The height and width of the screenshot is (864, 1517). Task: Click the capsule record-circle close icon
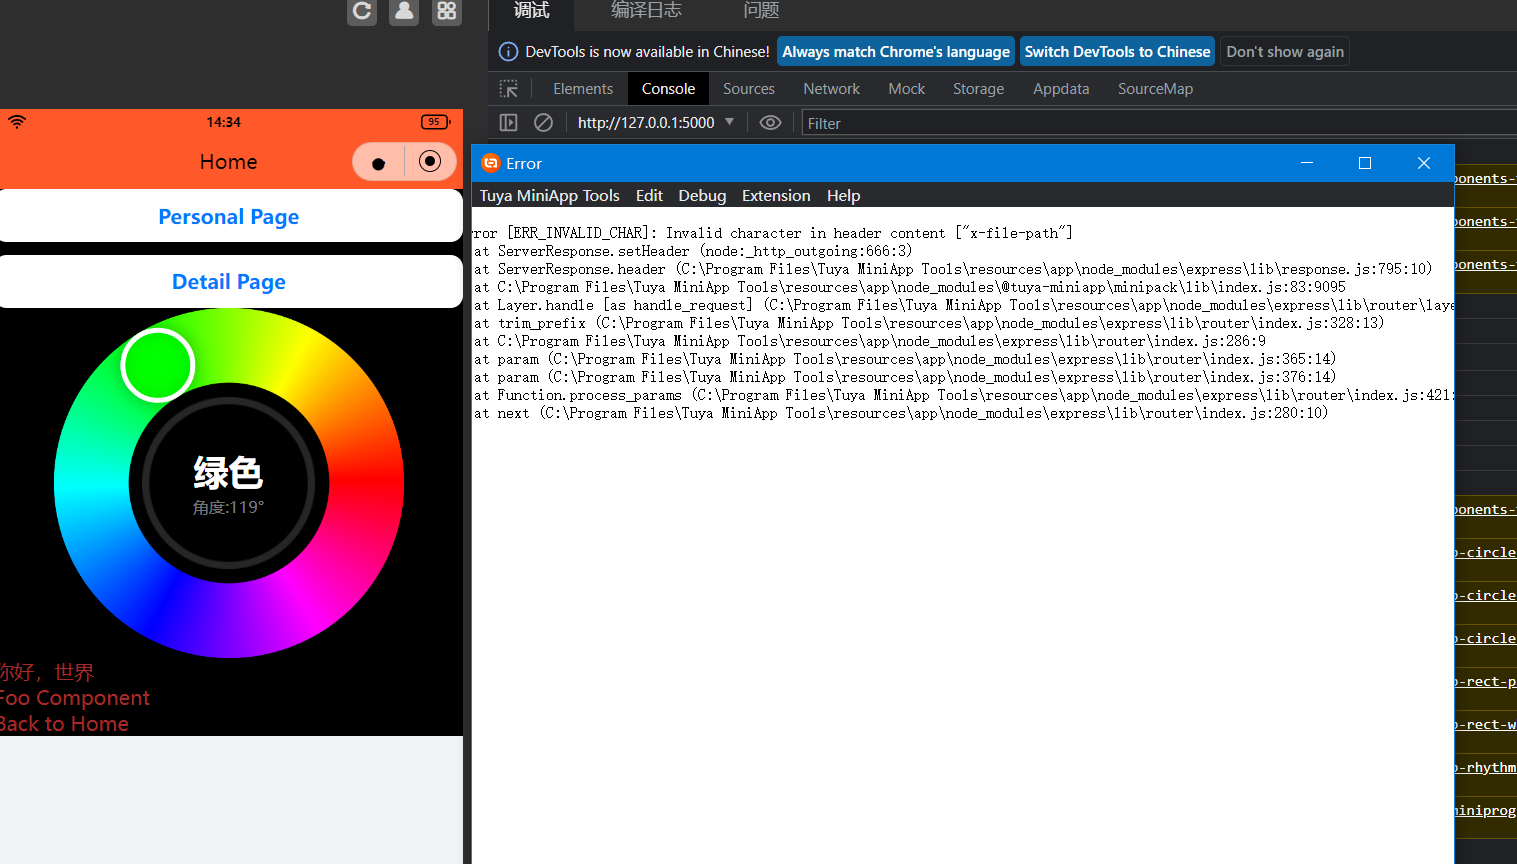pos(430,162)
